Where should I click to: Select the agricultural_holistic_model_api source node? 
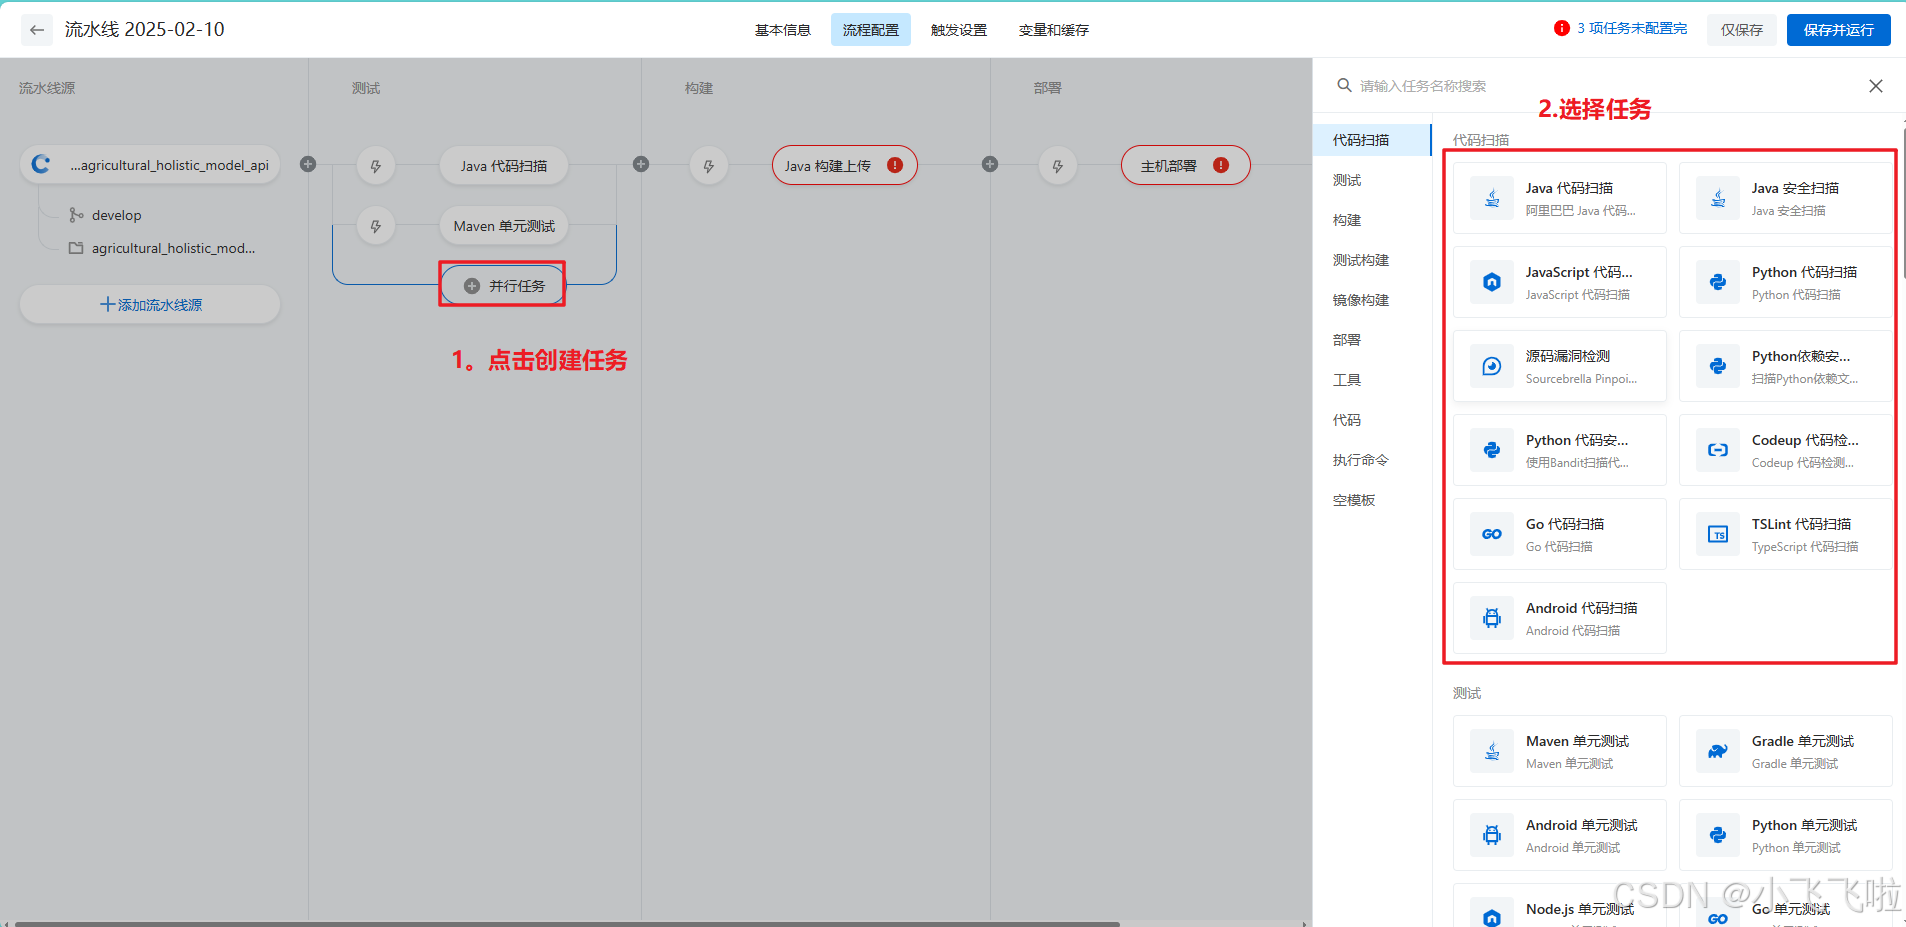pos(150,165)
